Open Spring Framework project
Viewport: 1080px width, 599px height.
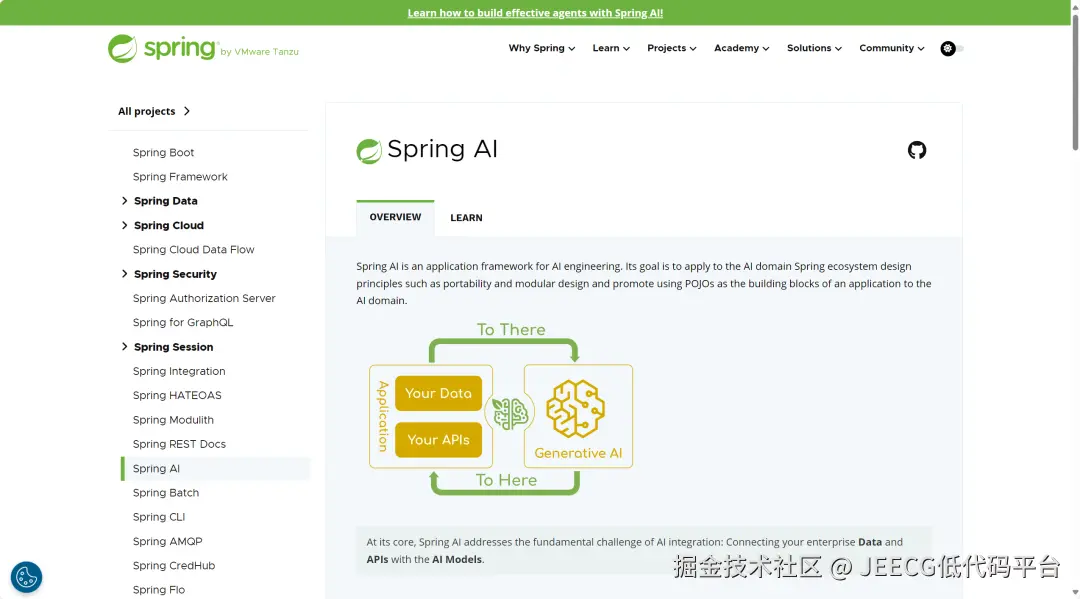pos(180,177)
